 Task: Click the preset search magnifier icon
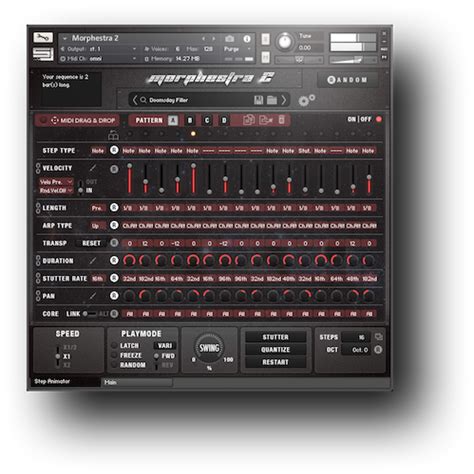(x=143, y=100)
